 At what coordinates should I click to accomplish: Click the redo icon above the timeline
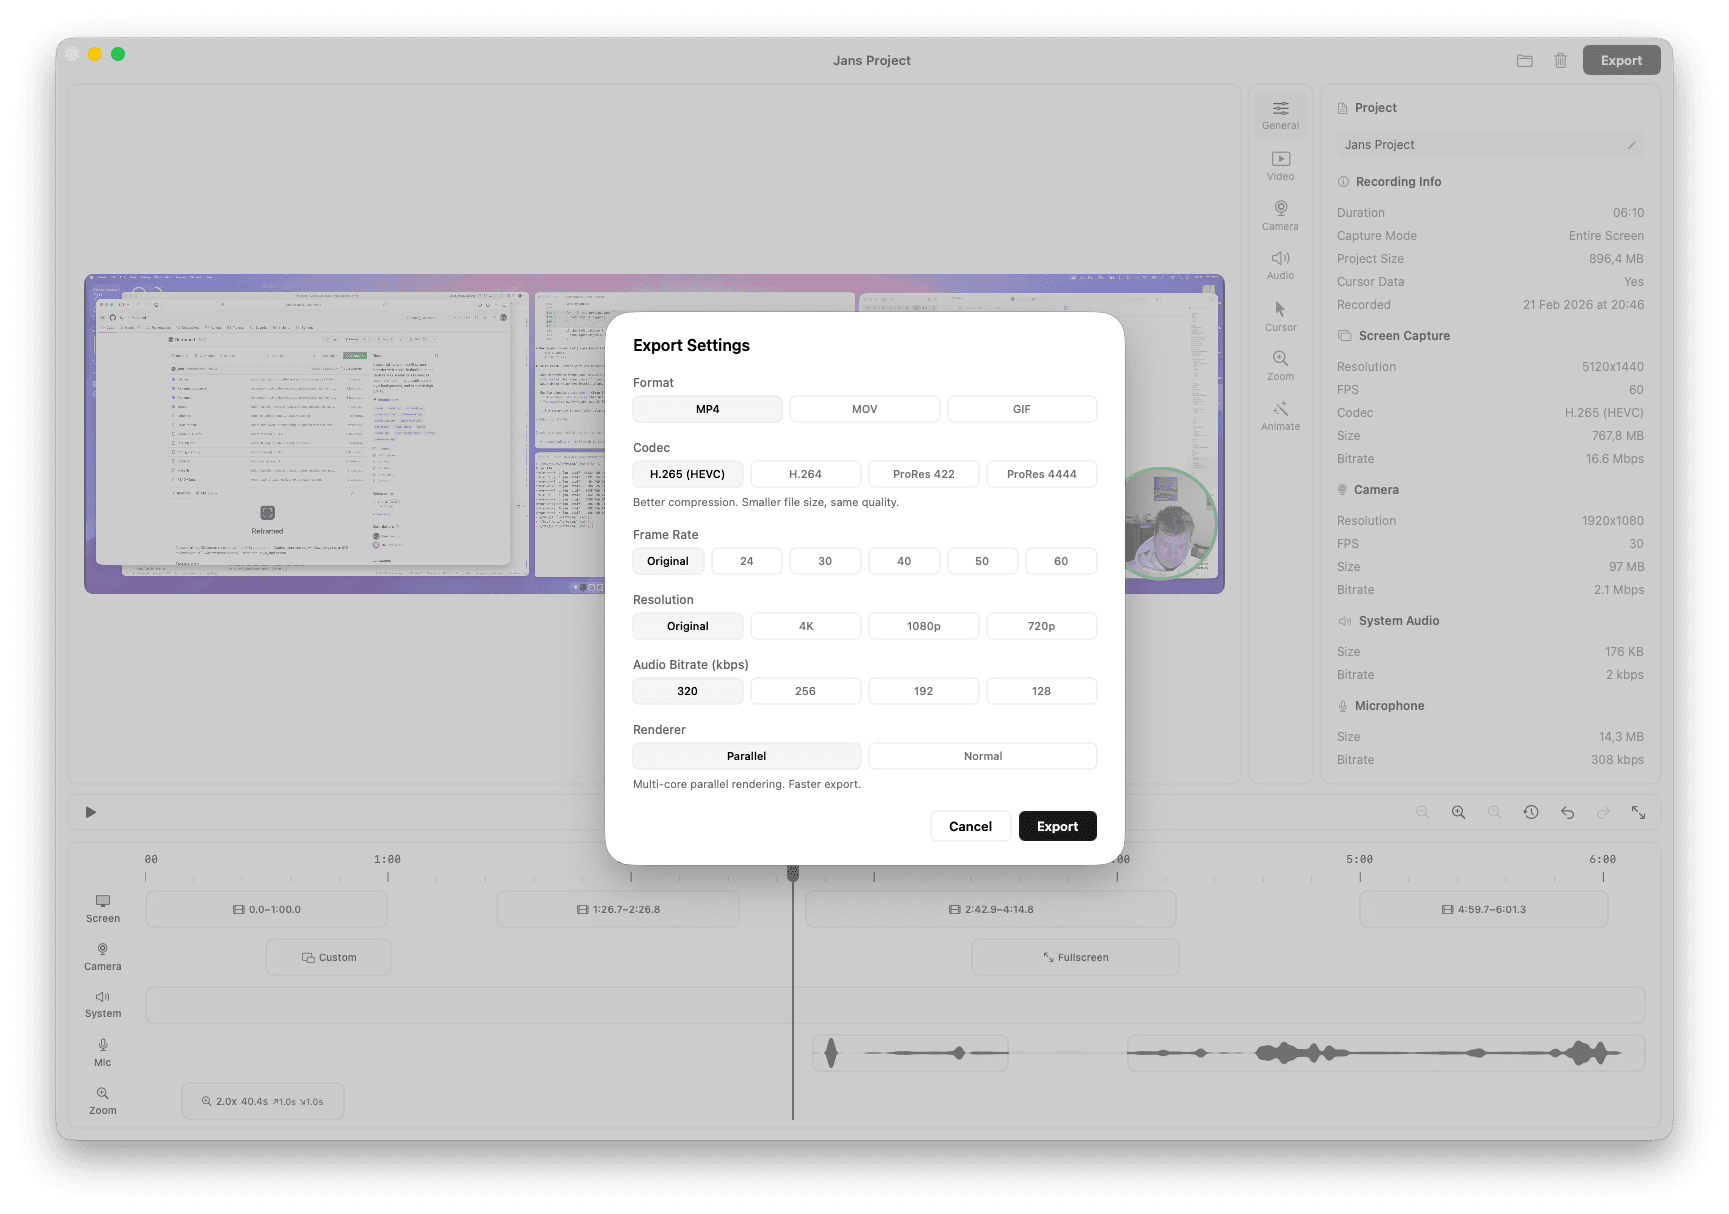point(1602,812)
